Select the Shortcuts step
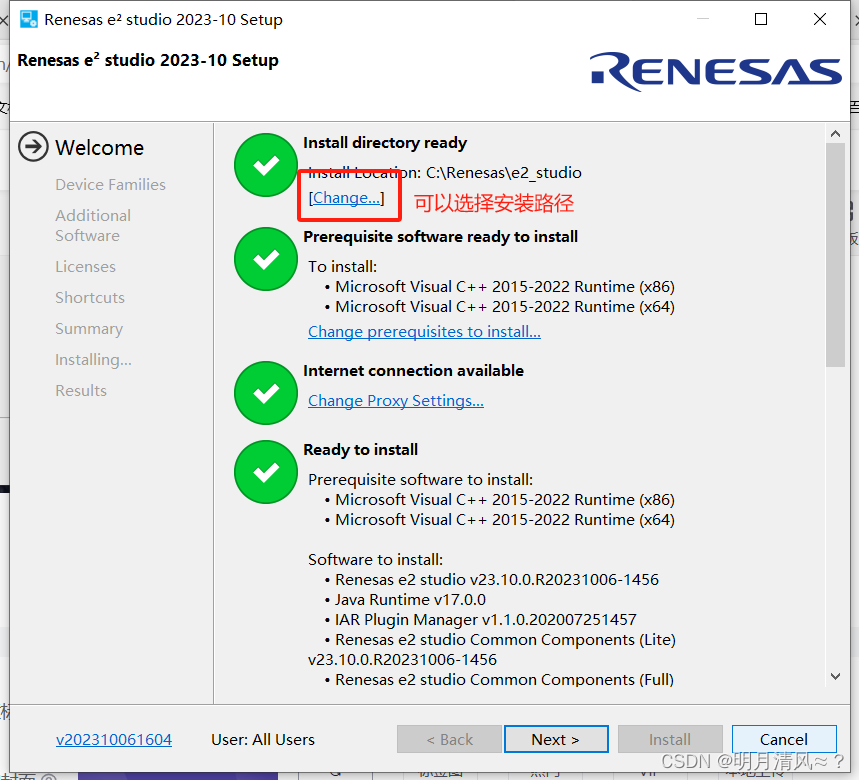Viewport: 859px width, 780px height. coord(90,297)
